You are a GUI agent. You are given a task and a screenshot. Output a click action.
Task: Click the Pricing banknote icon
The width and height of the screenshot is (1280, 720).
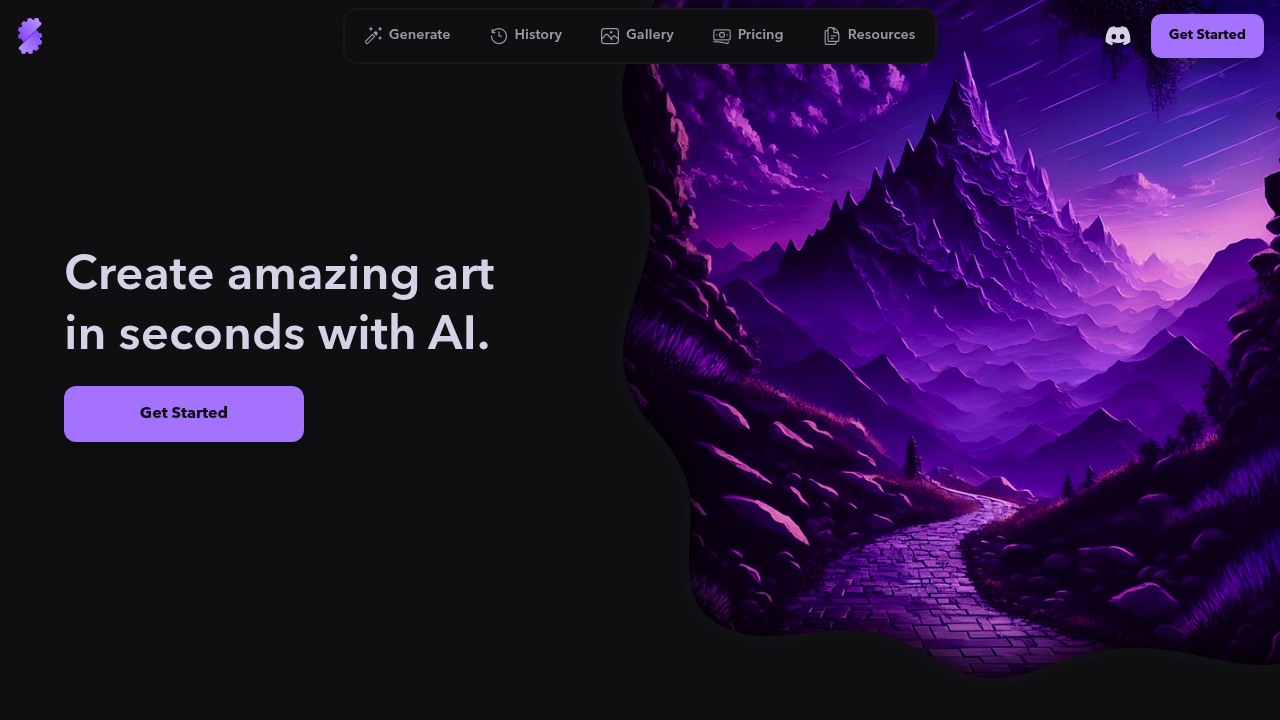click(x=722, y=36)
